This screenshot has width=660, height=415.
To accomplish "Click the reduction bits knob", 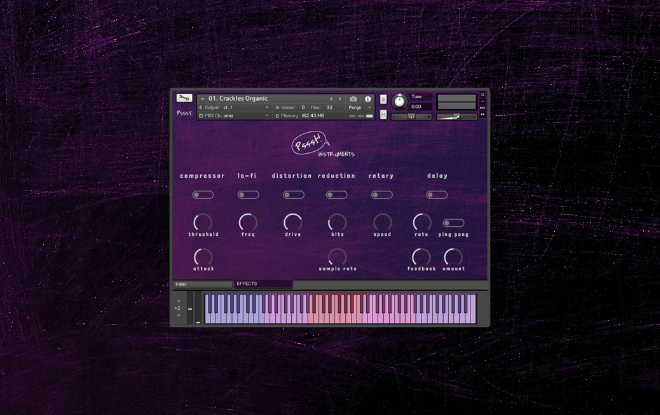I will pos(337,222).
